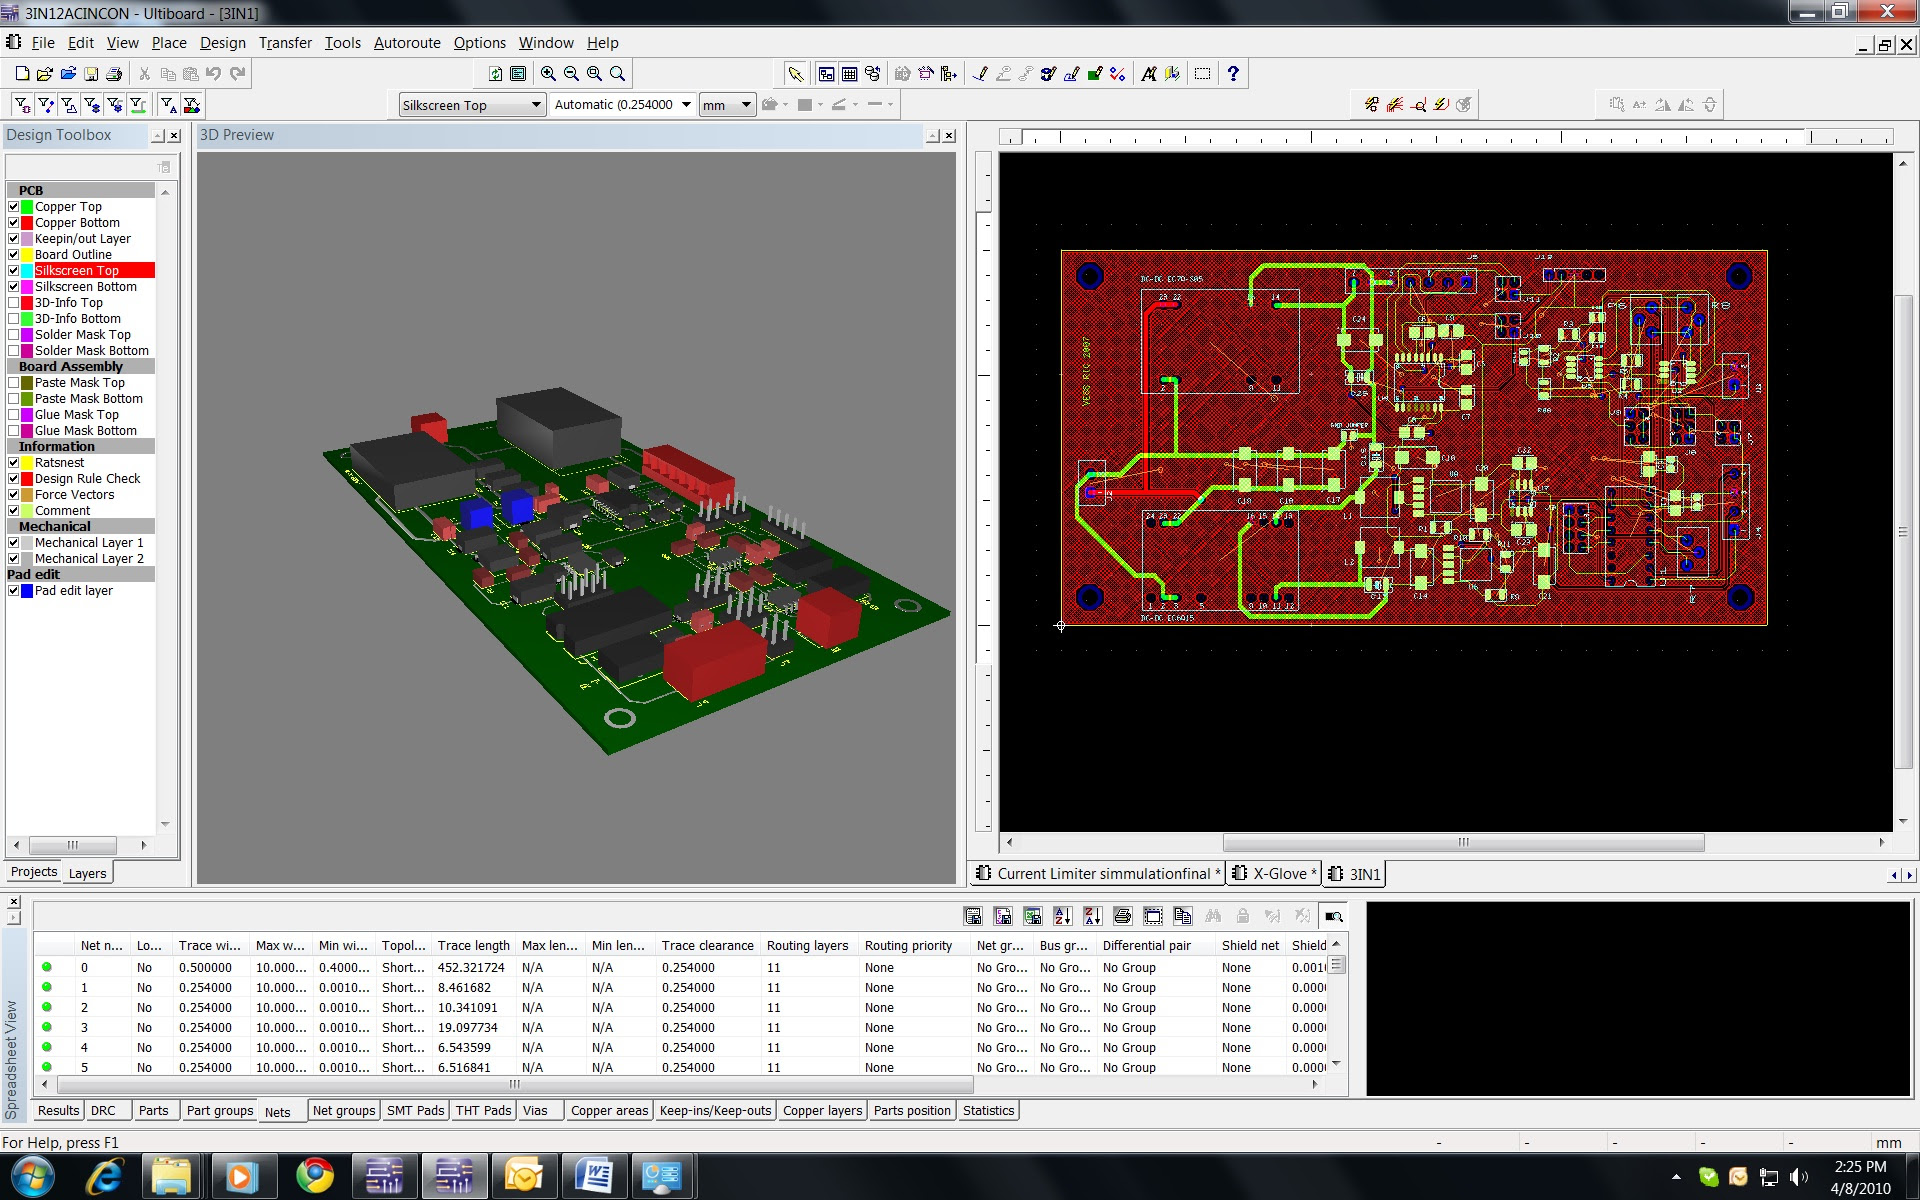Switch to the Statistics tab
The height and width of the screenshot is (1200, 1920).
point(990,1110)
